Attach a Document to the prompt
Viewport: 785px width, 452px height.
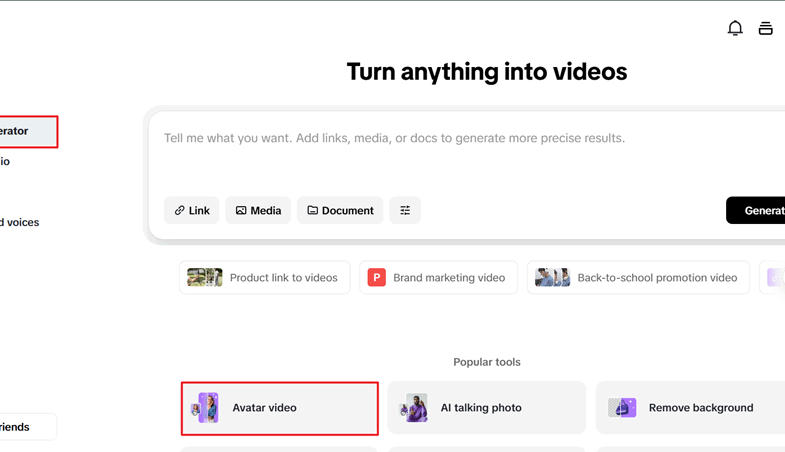click(x=340, y=210)
